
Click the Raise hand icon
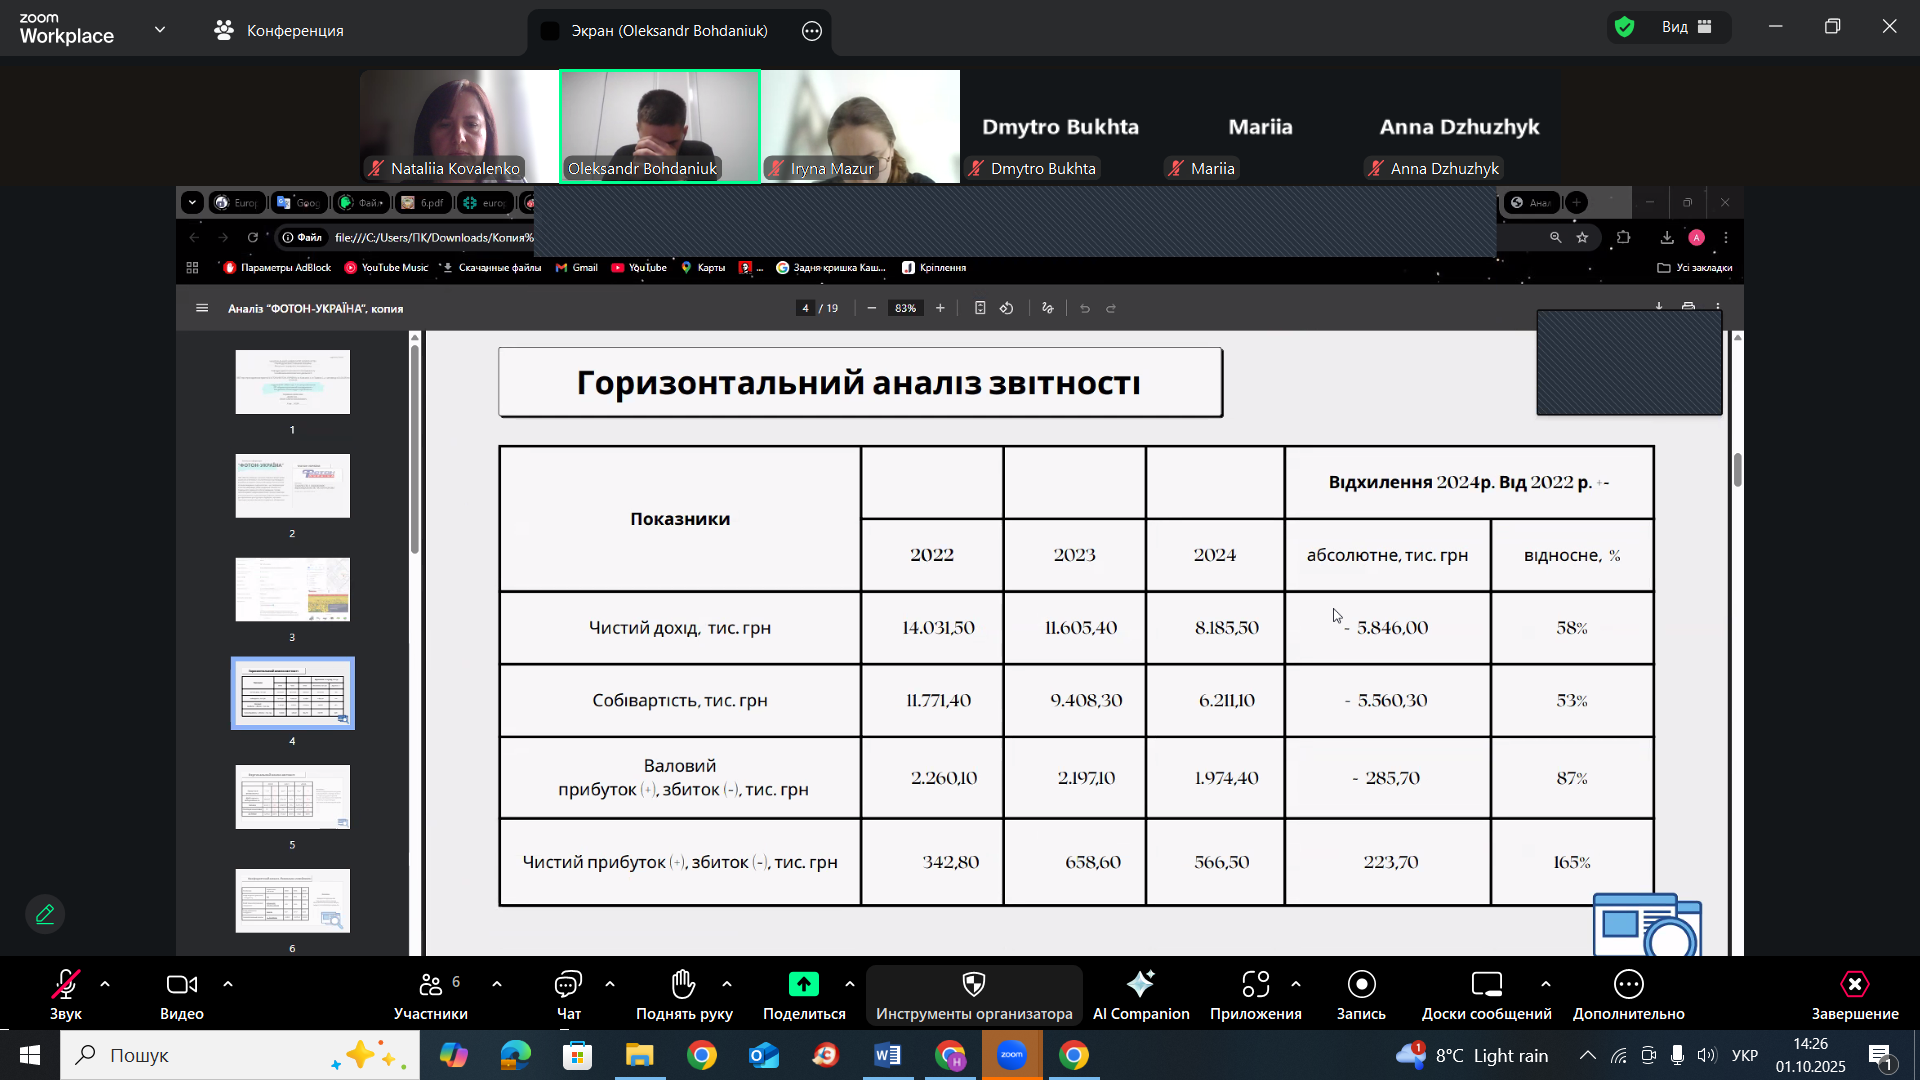click(684, 985)
